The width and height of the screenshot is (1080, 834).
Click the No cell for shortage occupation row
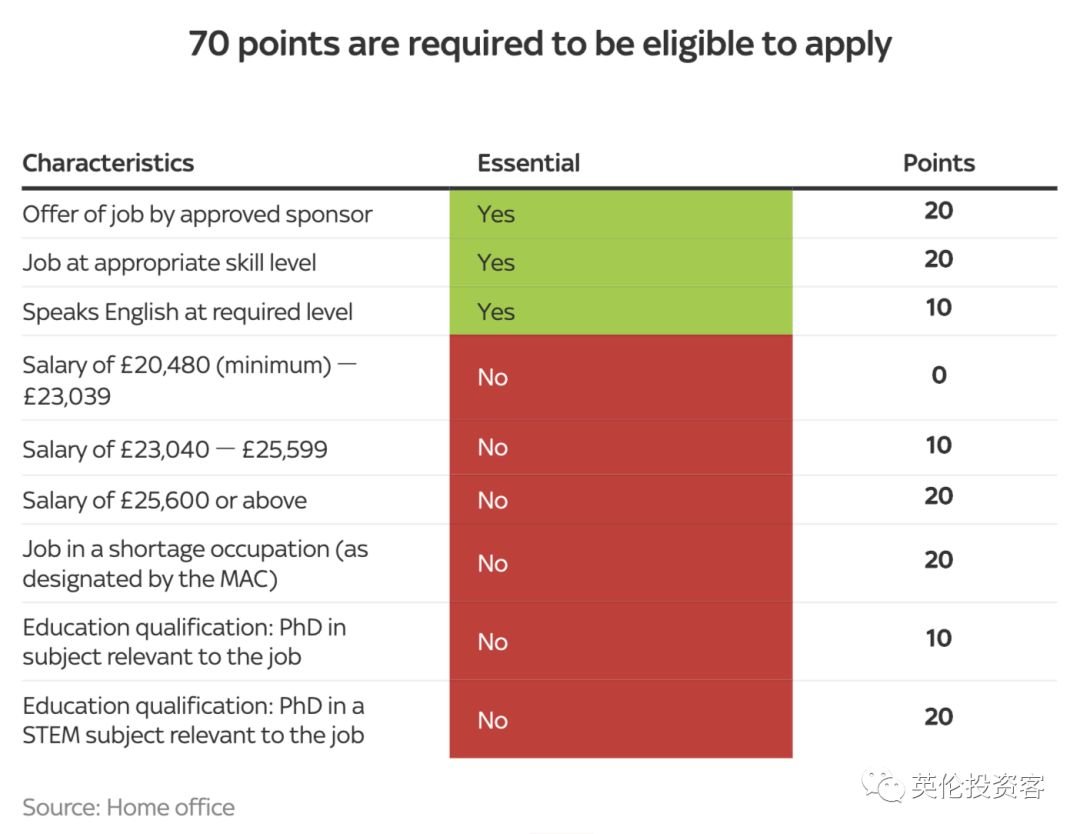click(x=621, y=563)
